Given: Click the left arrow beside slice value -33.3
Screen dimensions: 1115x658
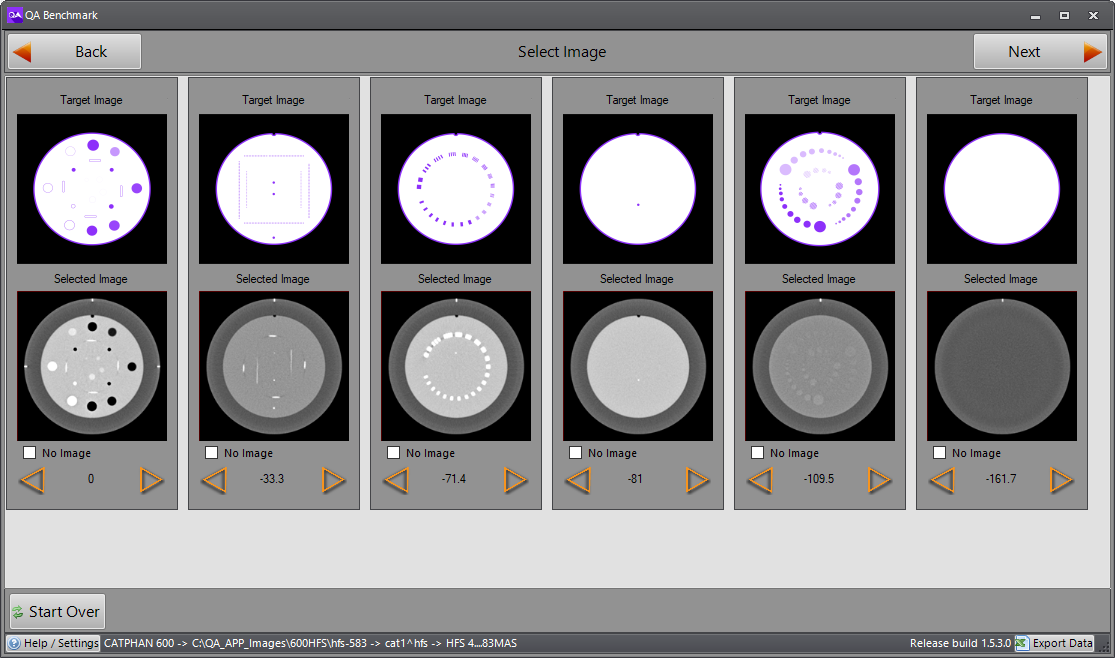Looking at the screenshot, I should [x=214, y=481].
